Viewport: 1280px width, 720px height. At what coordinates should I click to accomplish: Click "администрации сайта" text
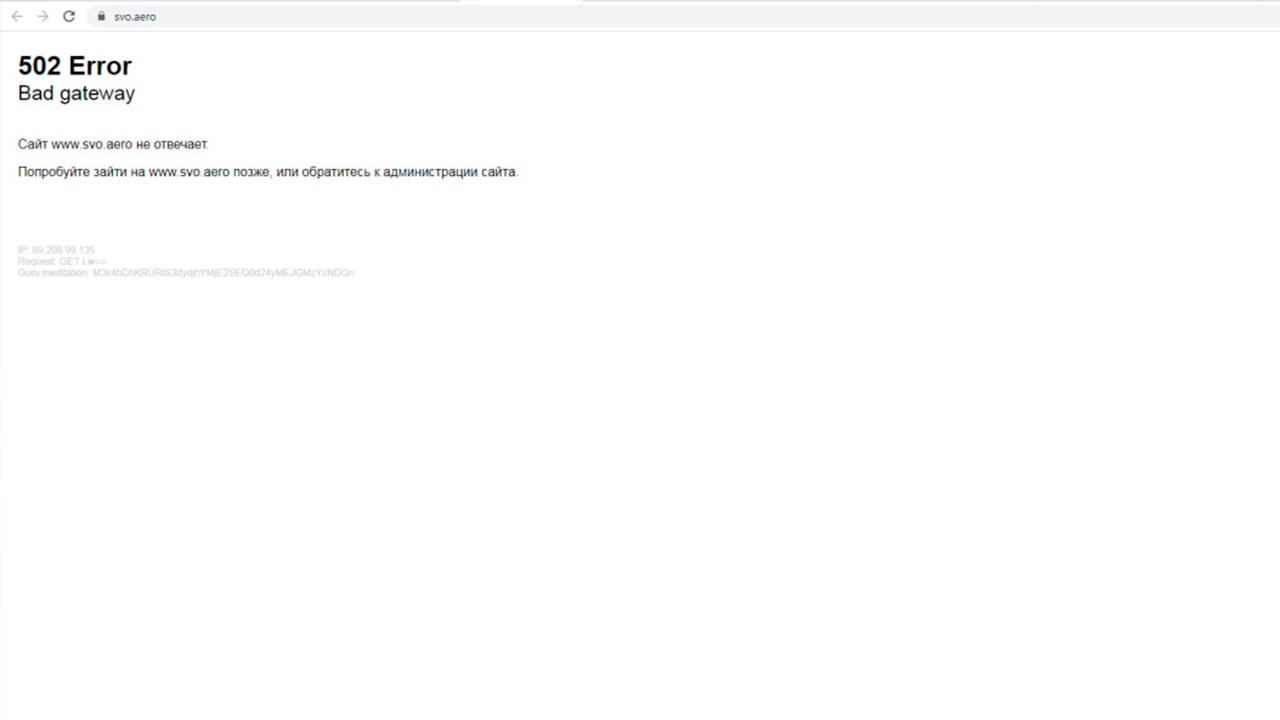[x=450, y=172]
